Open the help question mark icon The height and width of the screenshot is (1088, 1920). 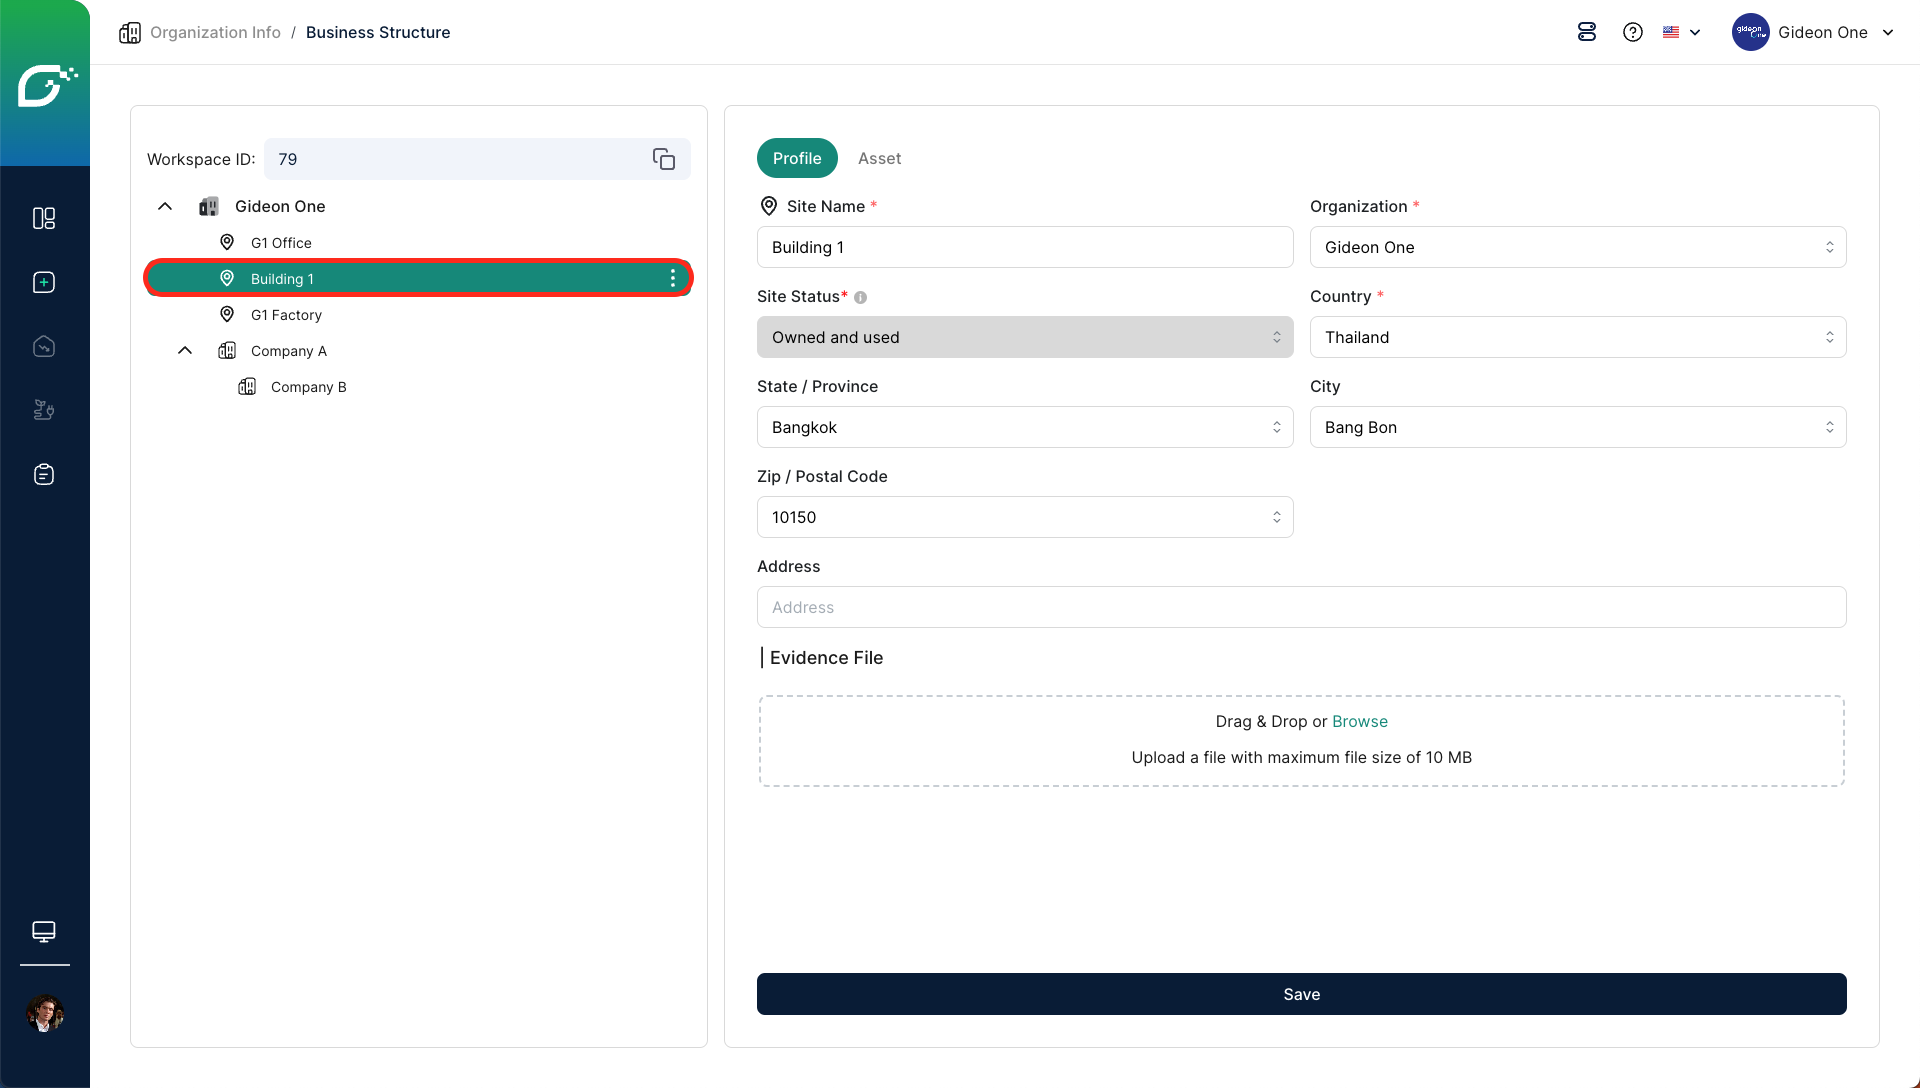1633,32
